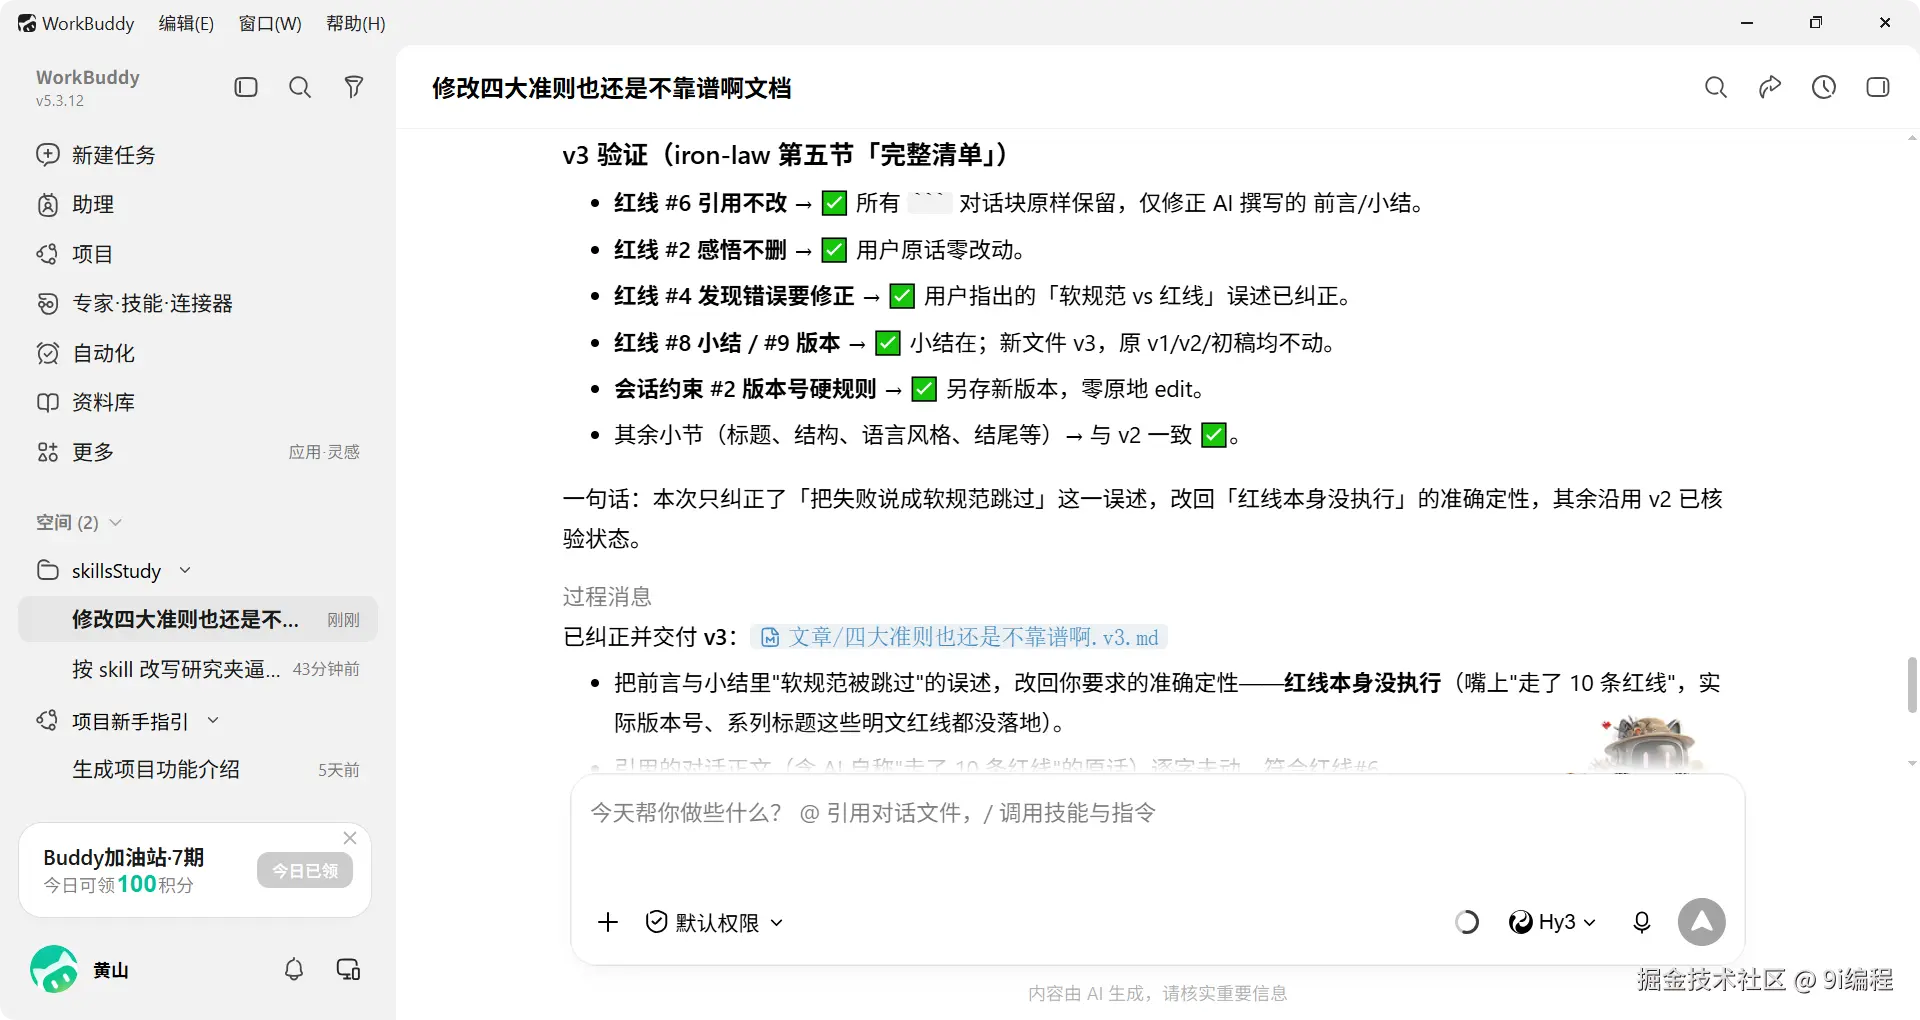Open the 窗口(W) menu
The height and width of the screenshot is (1020, 1920).
click(270, 23)
